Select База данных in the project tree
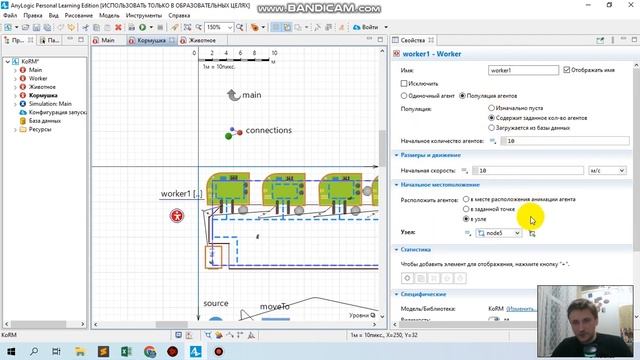The height and width of the screenshot is (360, 640). pos(45,121)
